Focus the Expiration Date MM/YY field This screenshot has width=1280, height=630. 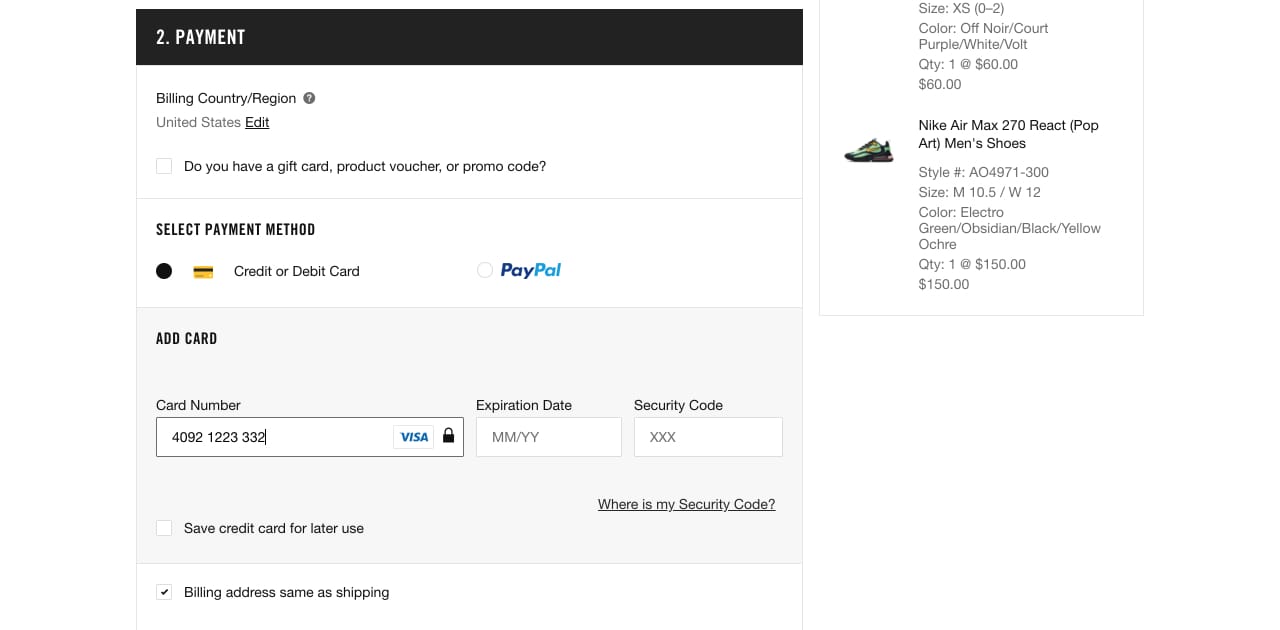click(549, 437)
